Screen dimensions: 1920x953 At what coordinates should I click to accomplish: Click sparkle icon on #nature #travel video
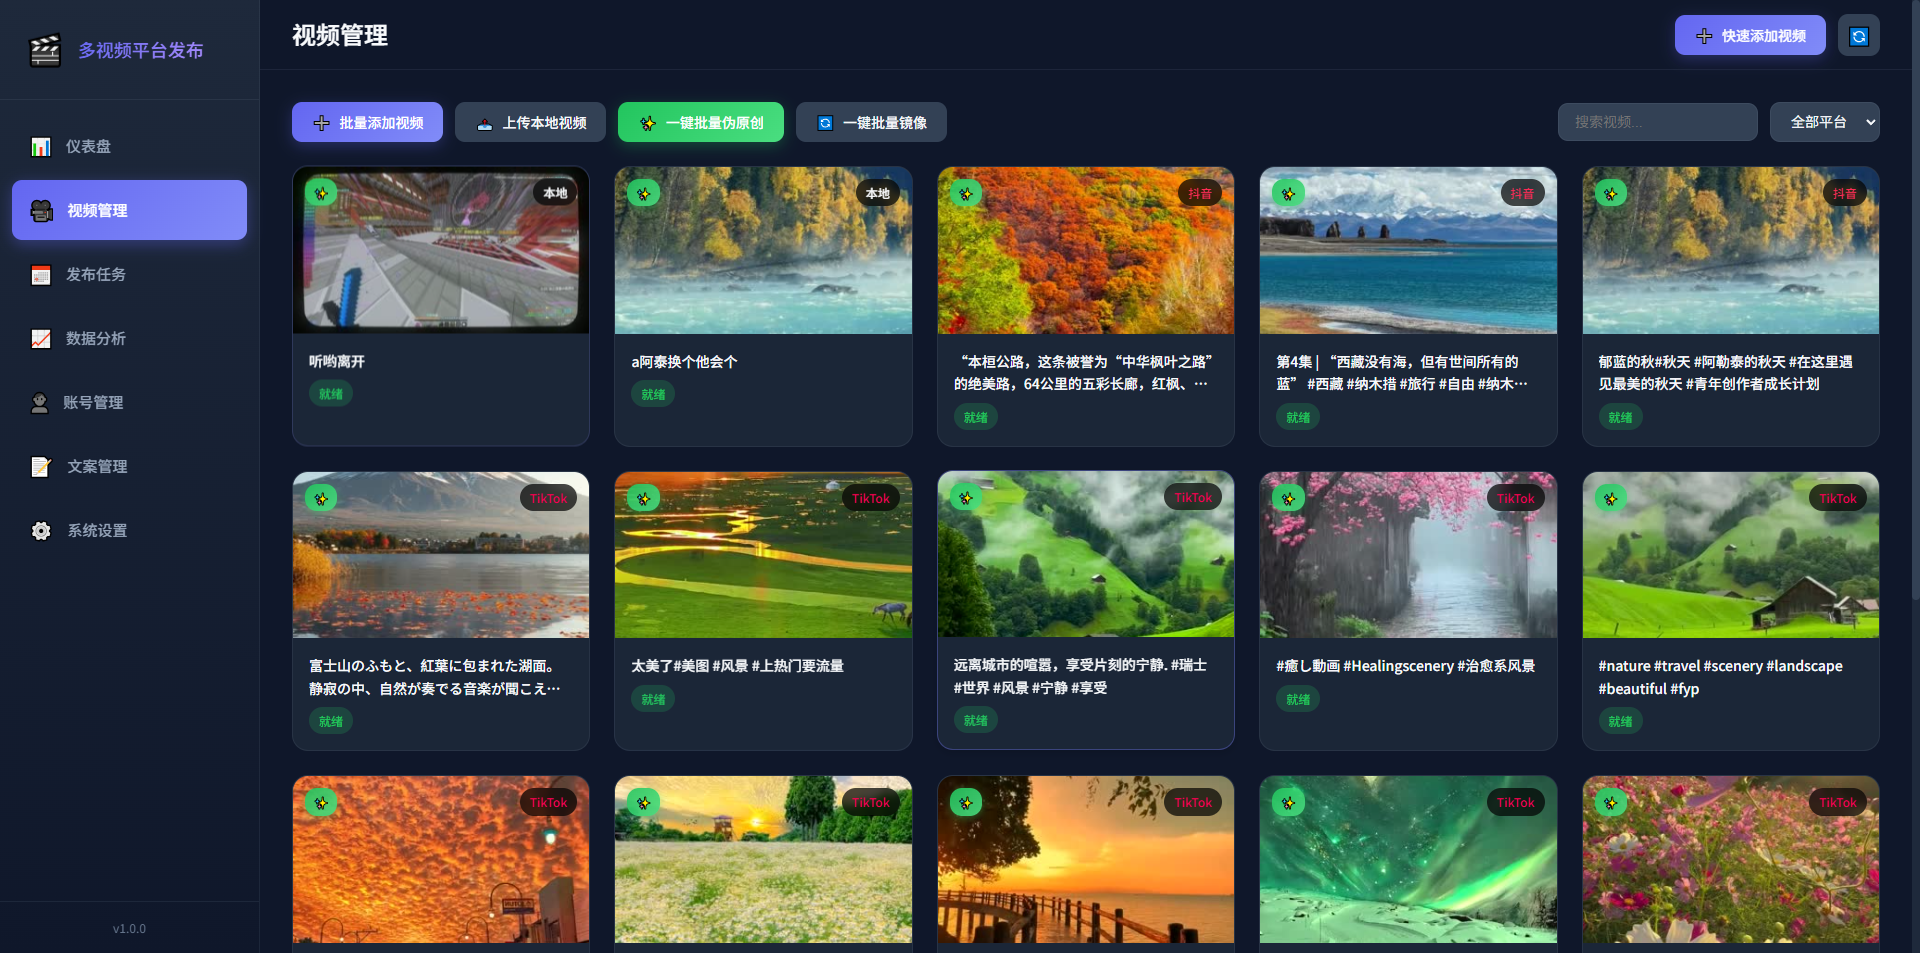[1610, 498]
